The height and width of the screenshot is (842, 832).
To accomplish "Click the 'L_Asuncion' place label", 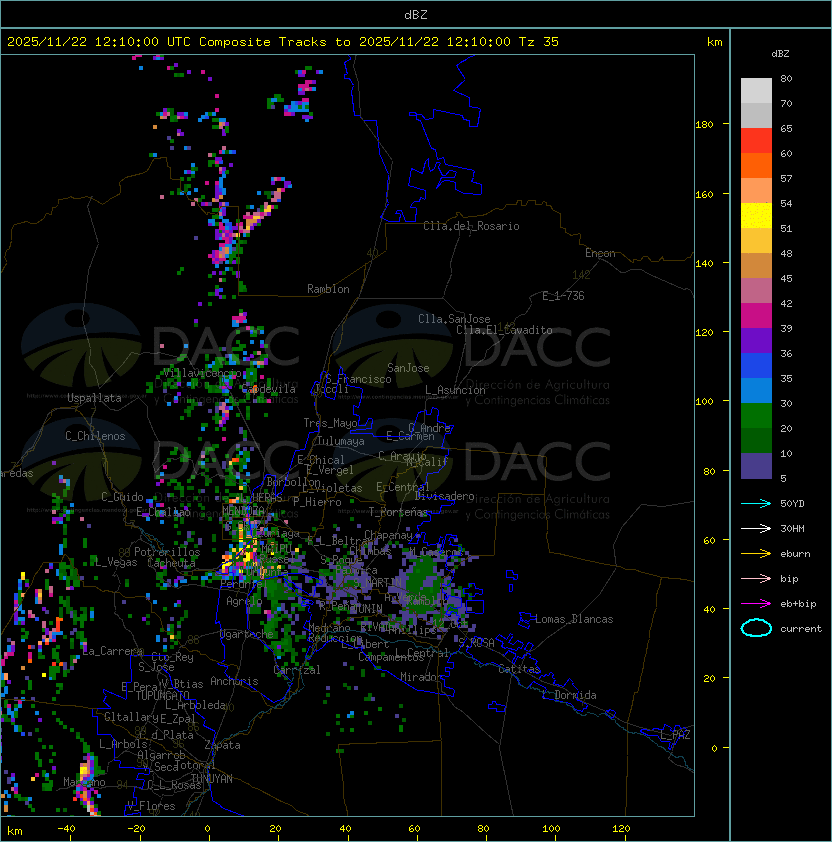I will coord(455,390).
